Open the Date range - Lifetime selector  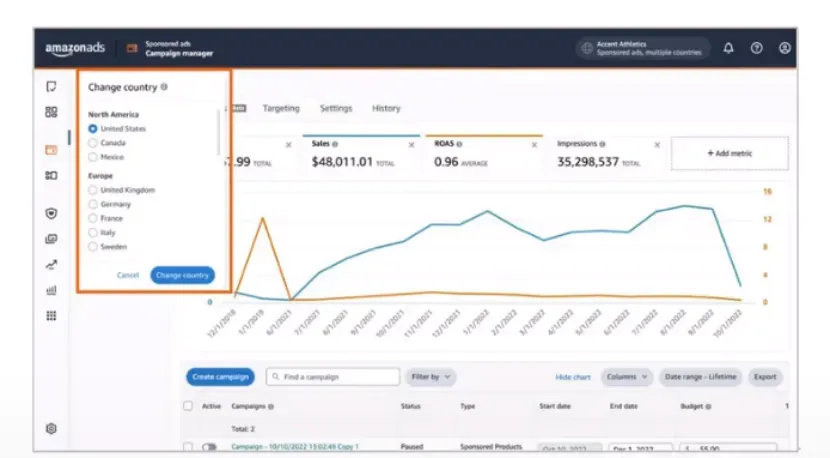700,377
